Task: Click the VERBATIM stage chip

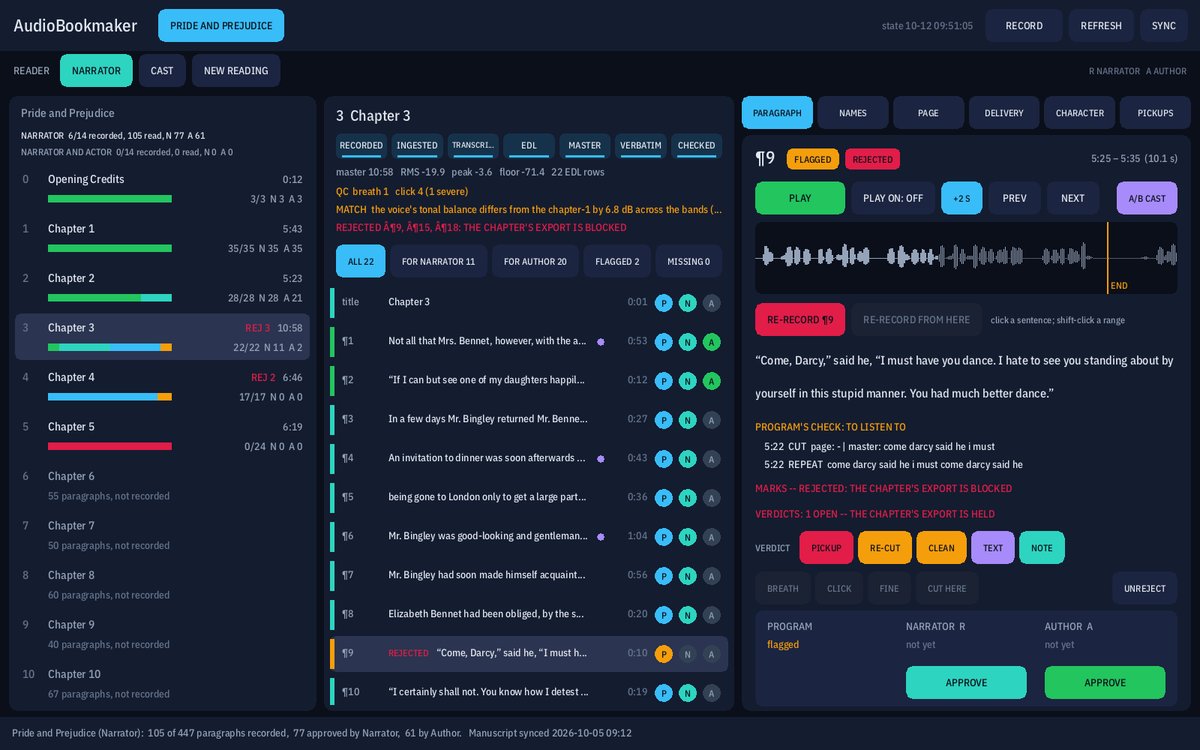Action: coord(641,146)
